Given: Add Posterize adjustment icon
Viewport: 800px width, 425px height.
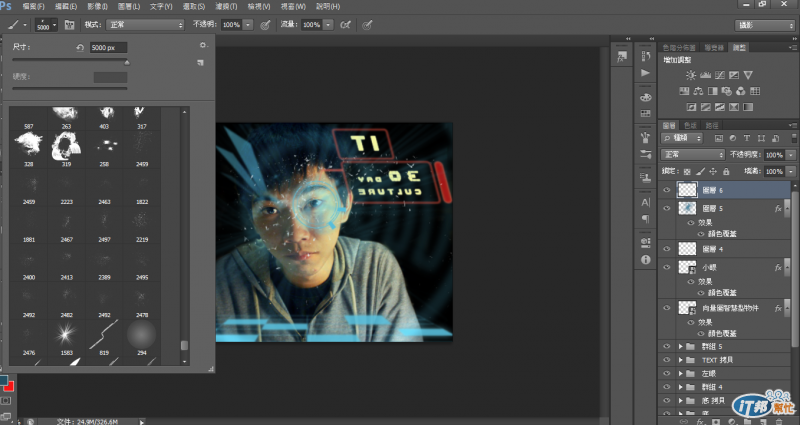Looking at the screenshot, I should [x=706, y=107].
